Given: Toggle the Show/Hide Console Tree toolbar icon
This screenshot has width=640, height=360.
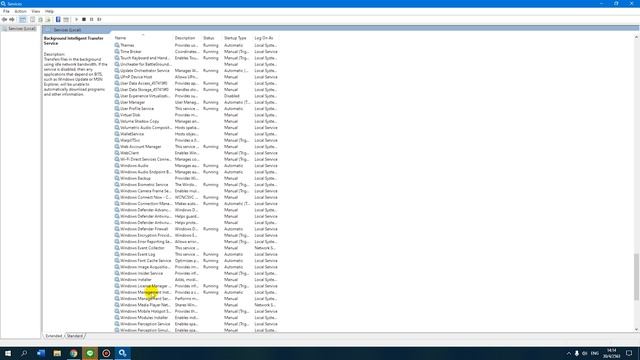Looking at the screenshot, I should 22,20.
